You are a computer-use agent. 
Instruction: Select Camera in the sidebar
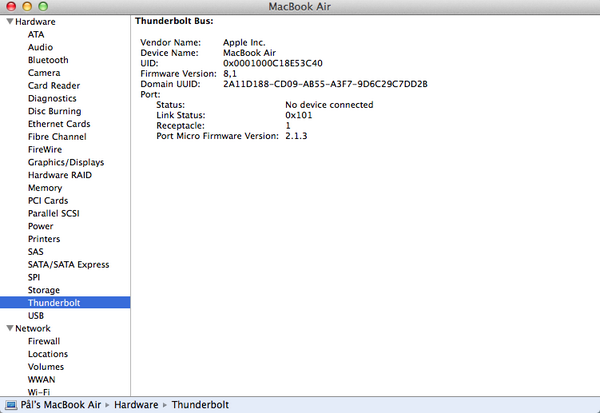tap(44, 73)
